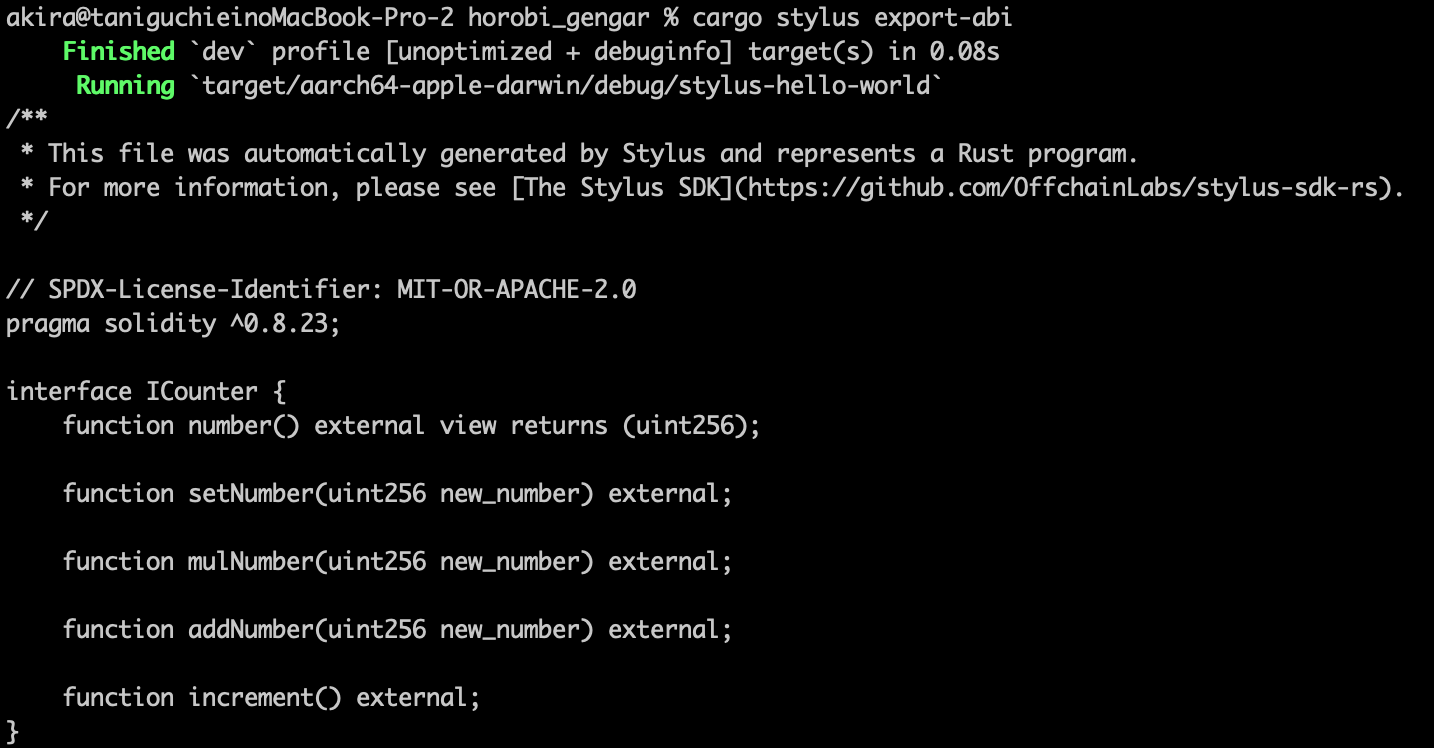Click the green 'Finished' status word

[x=118, y=51]
